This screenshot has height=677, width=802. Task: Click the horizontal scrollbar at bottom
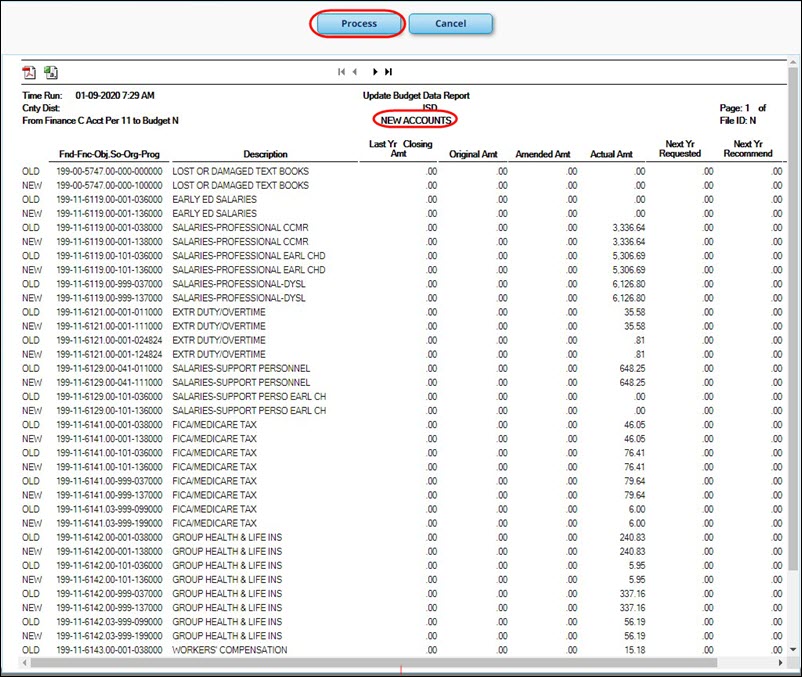tap(370, 662)
